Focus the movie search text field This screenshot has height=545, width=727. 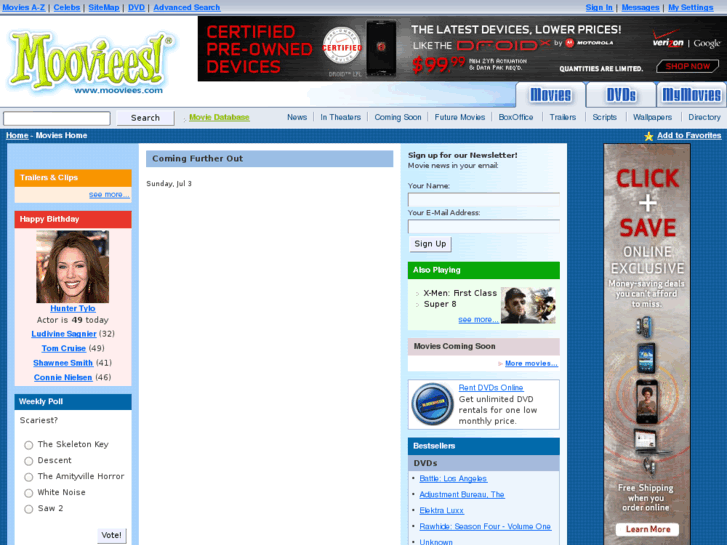pyautogui.click(x=57, y=118)
